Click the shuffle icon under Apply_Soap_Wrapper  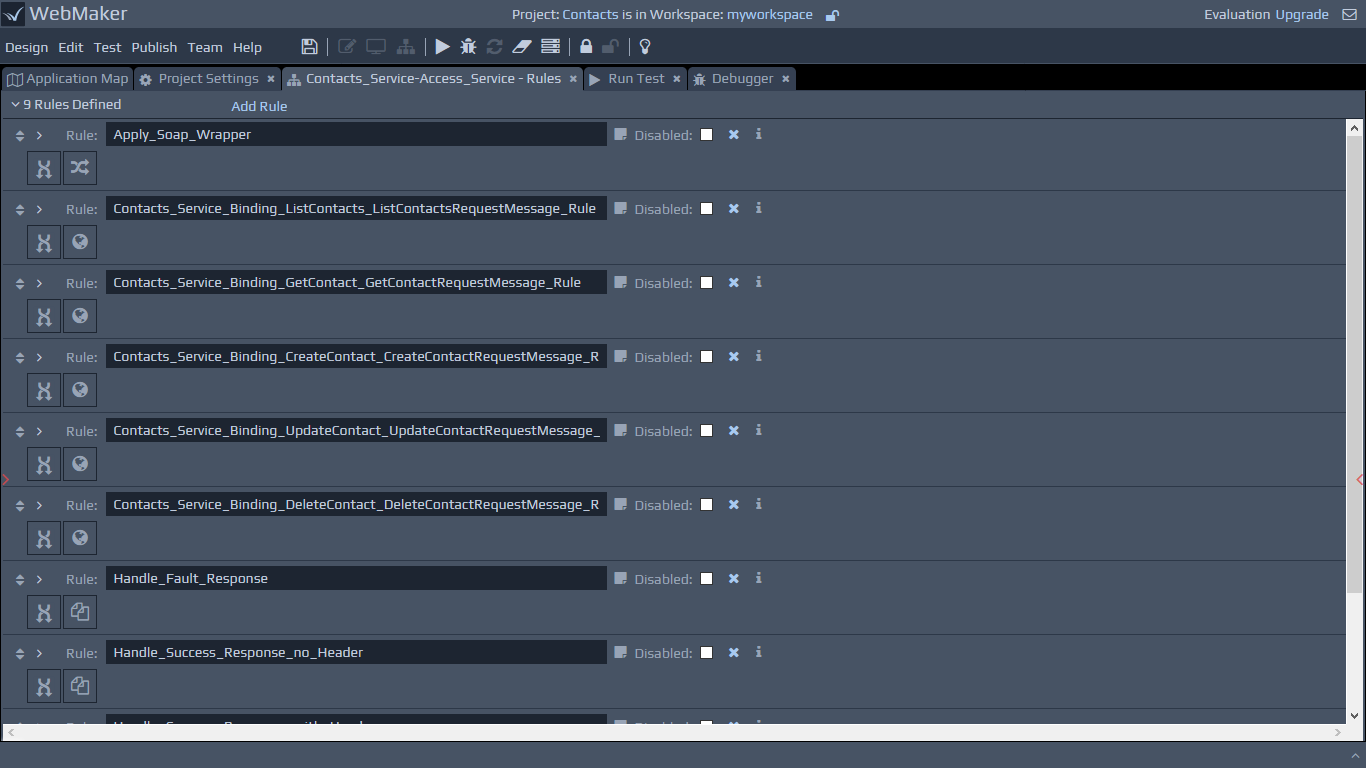tap(80, 168)
